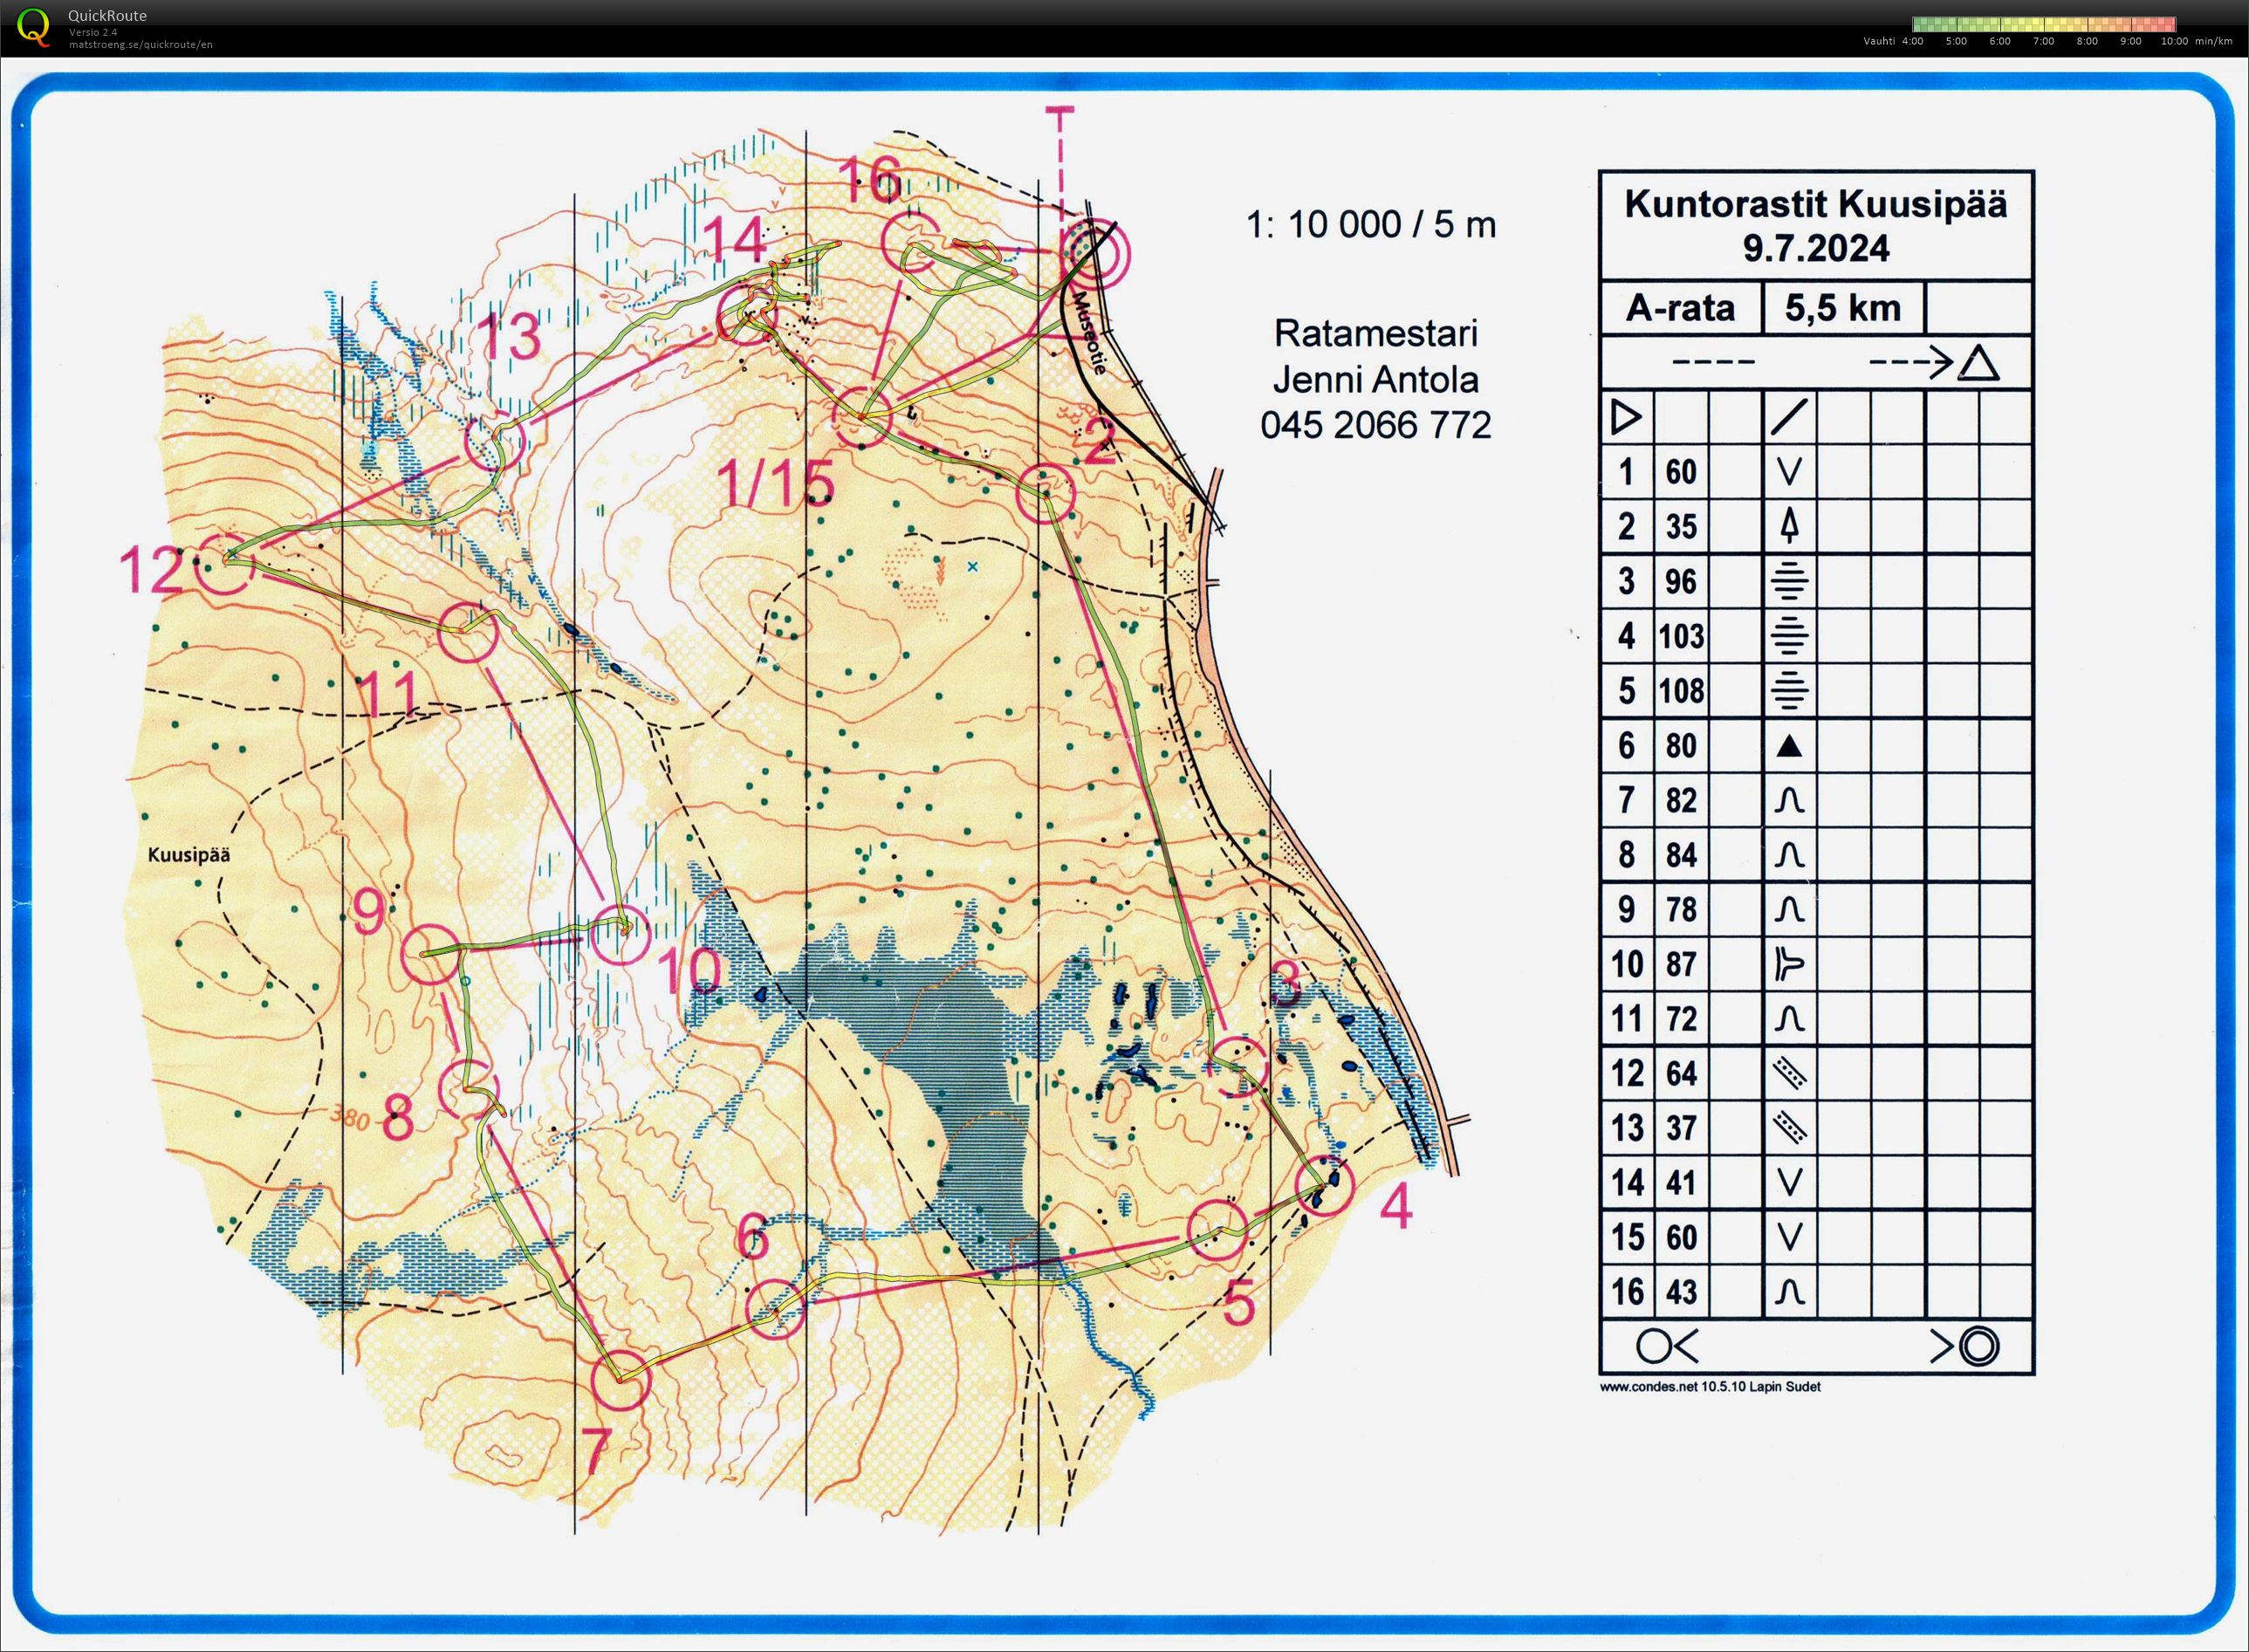Click the phone number 045 2066 772
The width and height of the screenshot is (2249, 1652).
[x=1376, y=425]
